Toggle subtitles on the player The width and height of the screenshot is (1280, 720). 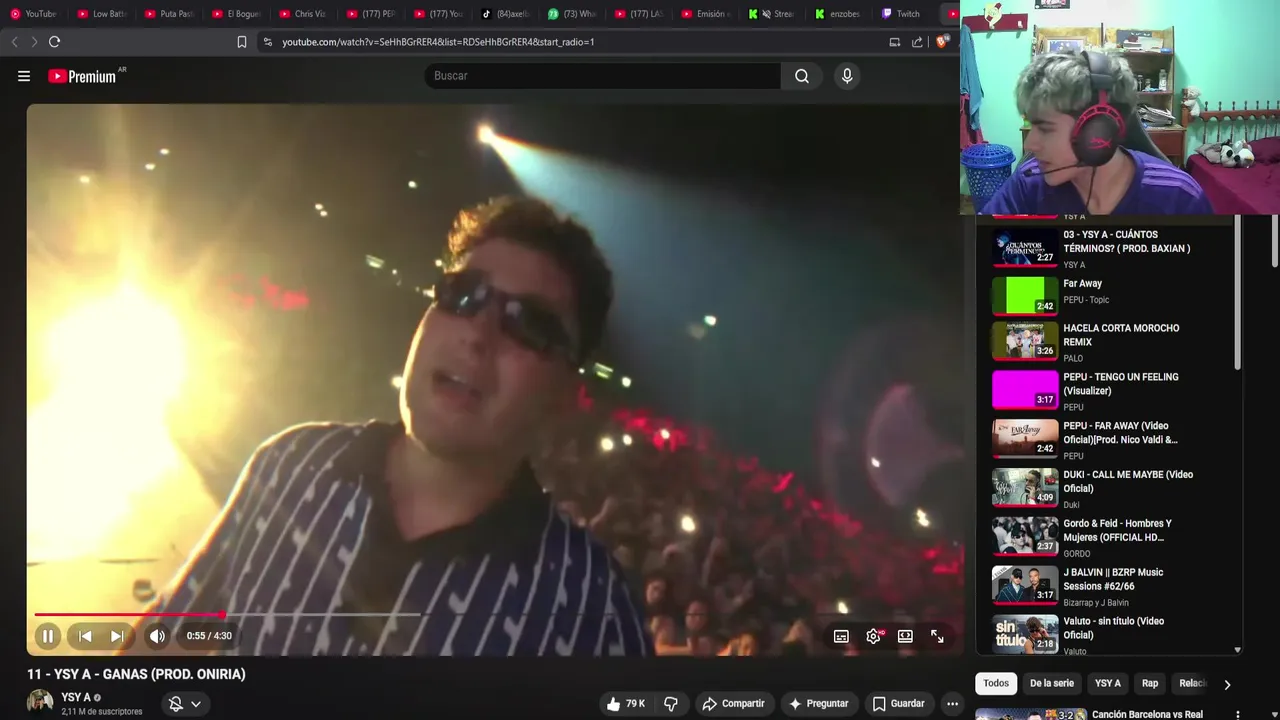pyautogui.click(x=841, y=636)
